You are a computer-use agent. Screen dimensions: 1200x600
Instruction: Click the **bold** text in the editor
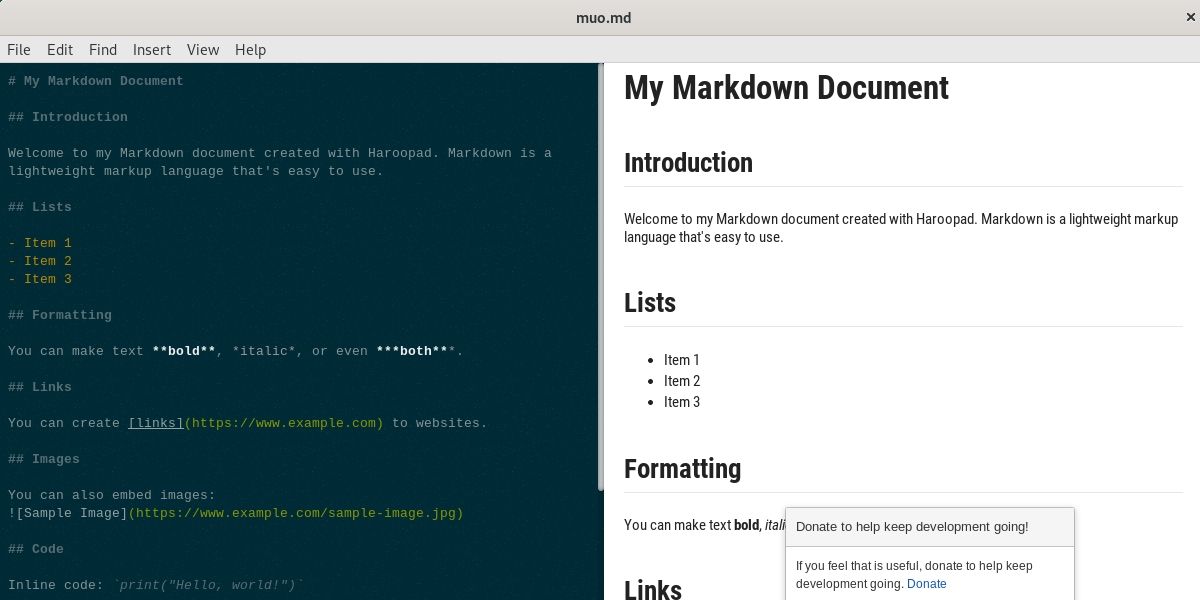(x=184, y=351)
